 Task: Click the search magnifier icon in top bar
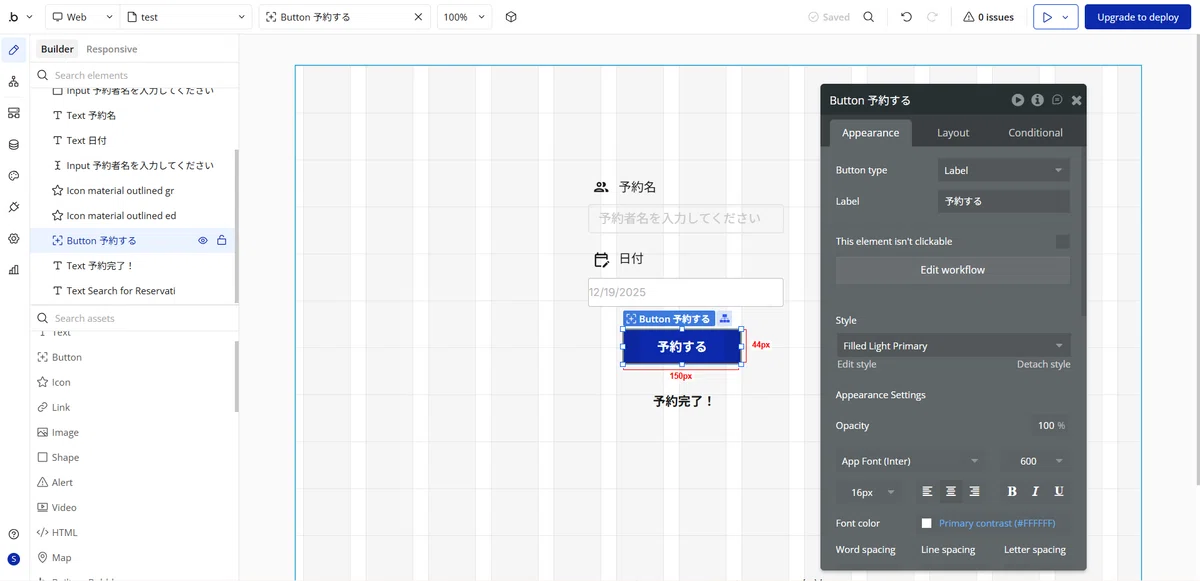(x=868, y=17)
